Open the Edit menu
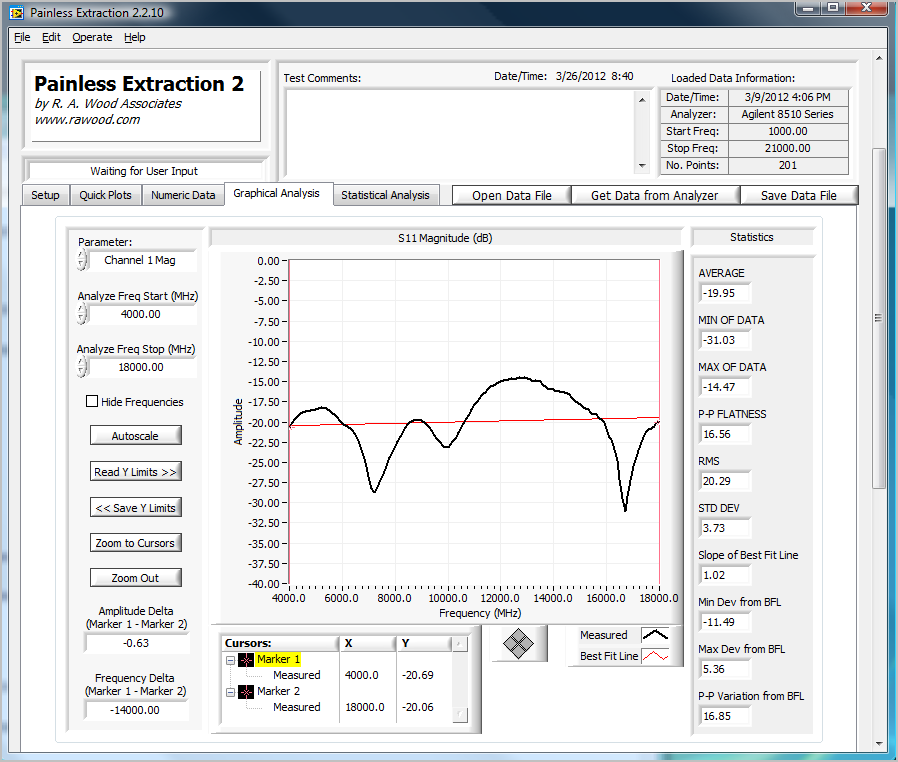The width and height of the screenshot is (898, 762). coord(51,37)
